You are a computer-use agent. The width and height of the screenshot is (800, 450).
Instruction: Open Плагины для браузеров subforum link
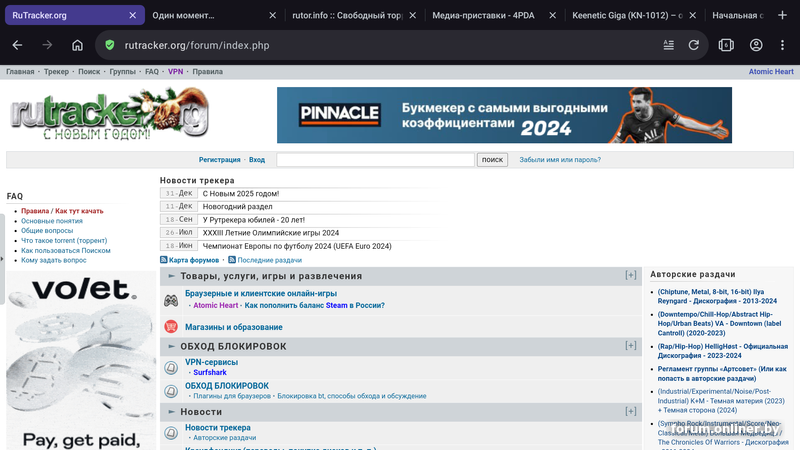coord(232,396)
